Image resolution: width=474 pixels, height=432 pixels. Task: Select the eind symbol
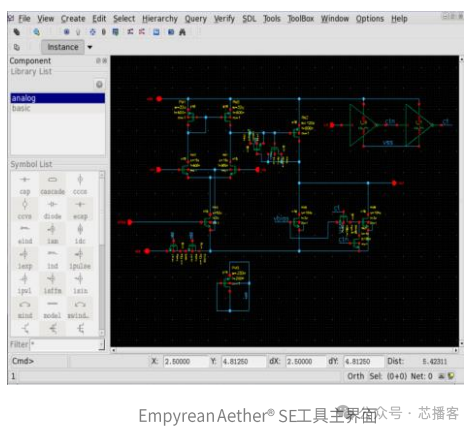pyautogui.click(x=25, y=235)
